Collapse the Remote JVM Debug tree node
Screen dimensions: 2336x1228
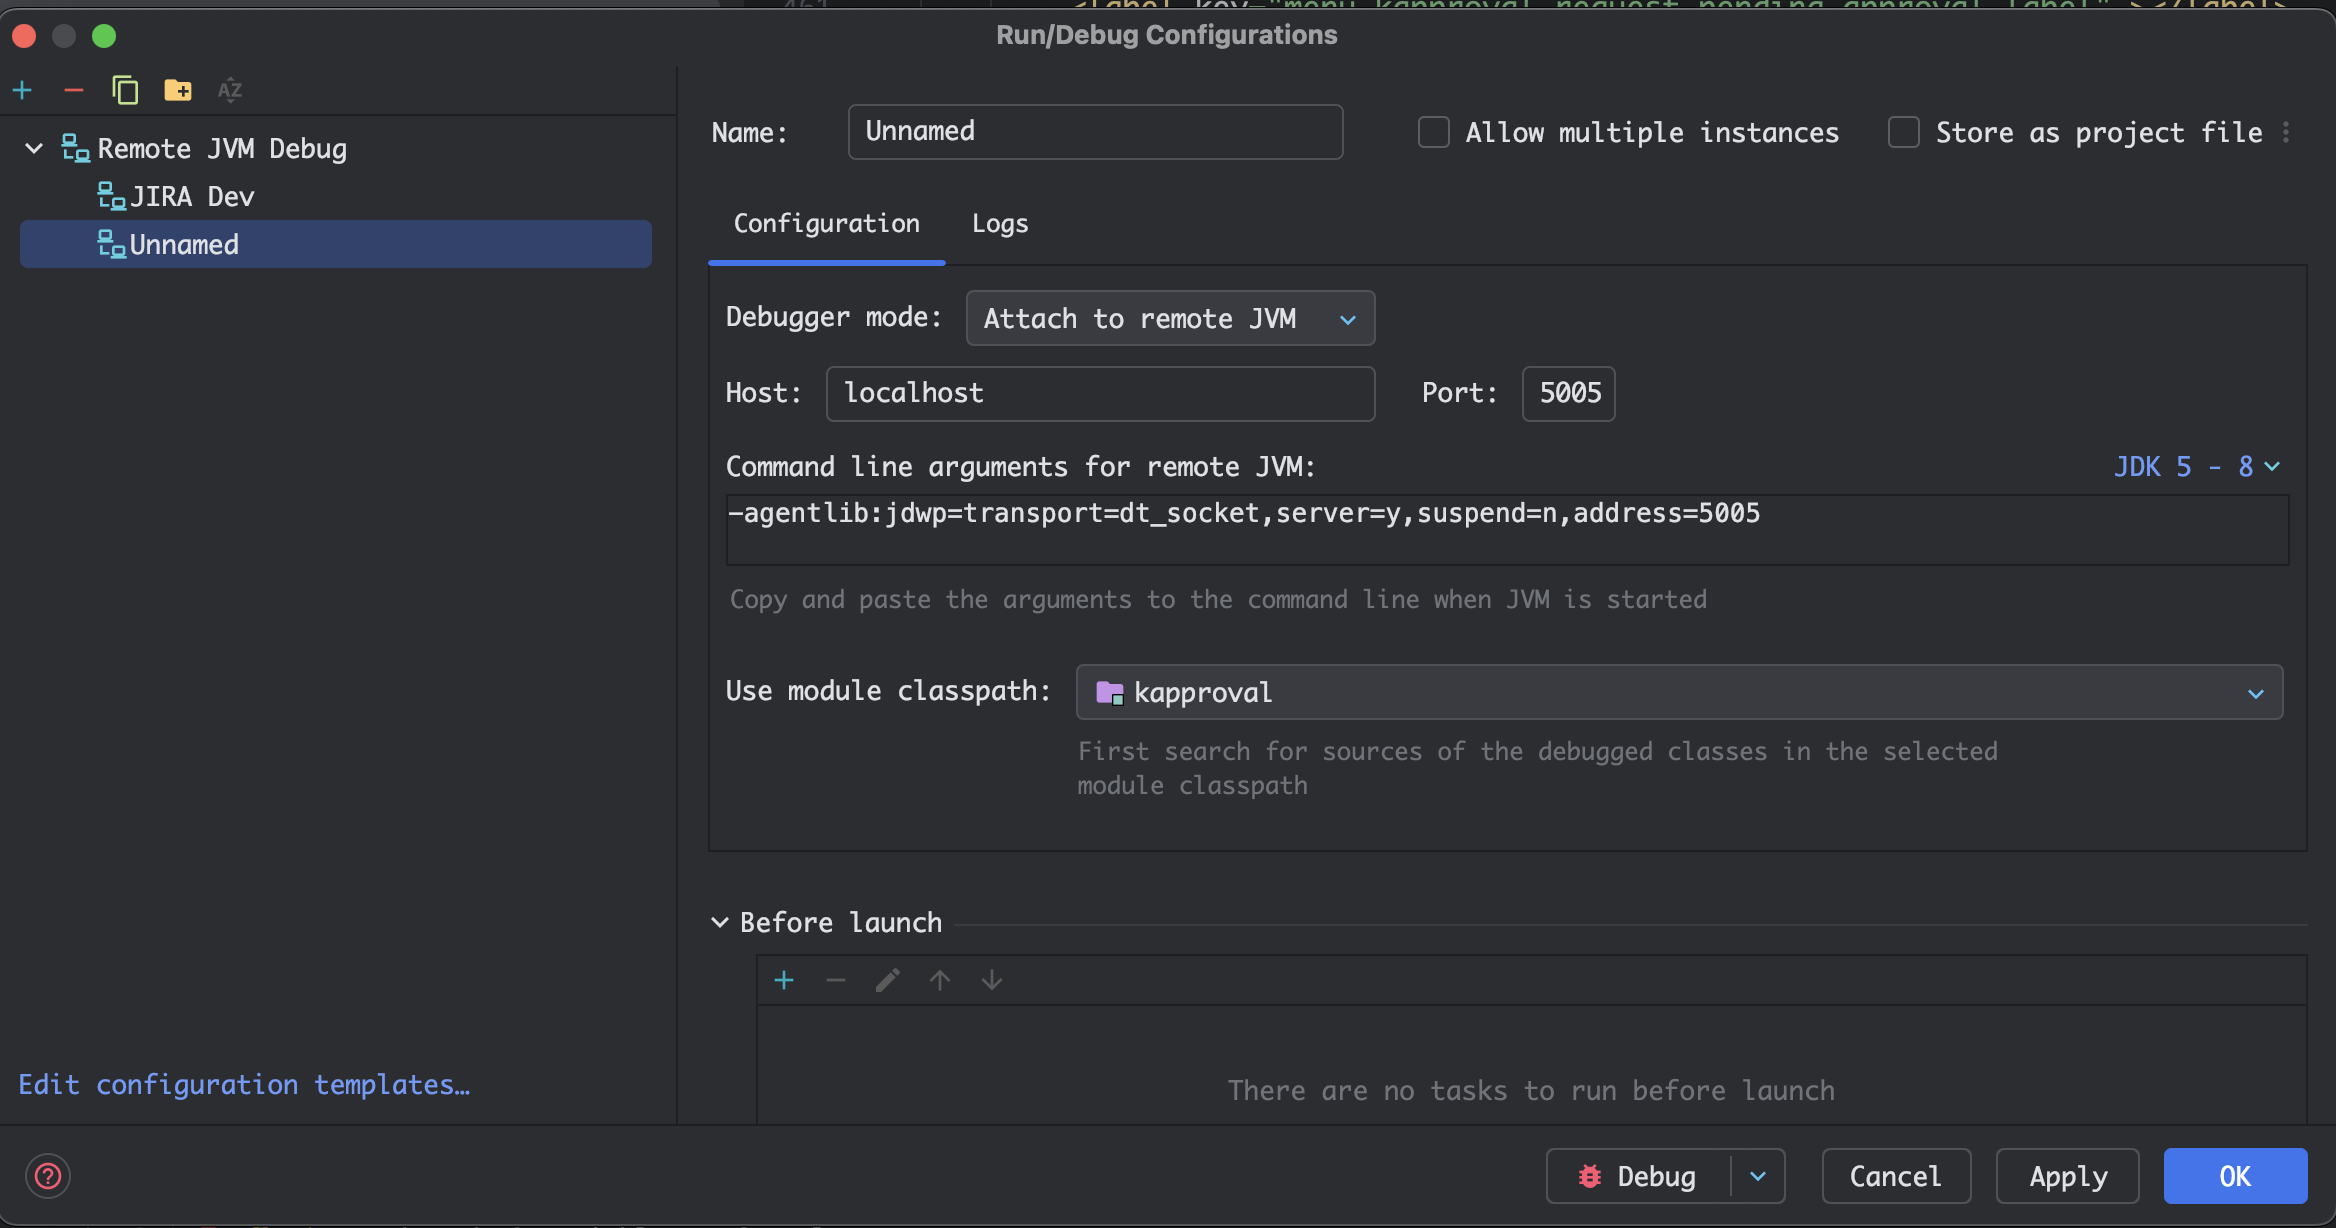(x=34, y=149)
